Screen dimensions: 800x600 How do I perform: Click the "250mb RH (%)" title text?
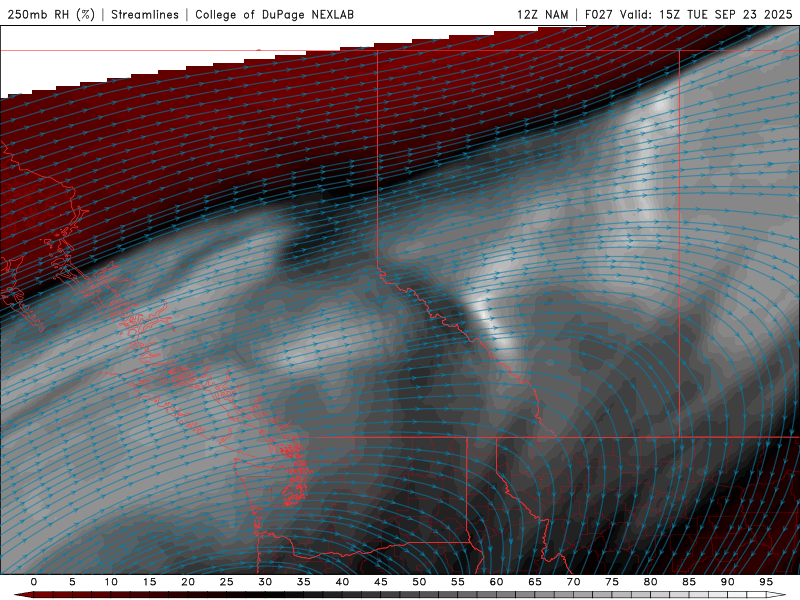(x=51, y=14)
